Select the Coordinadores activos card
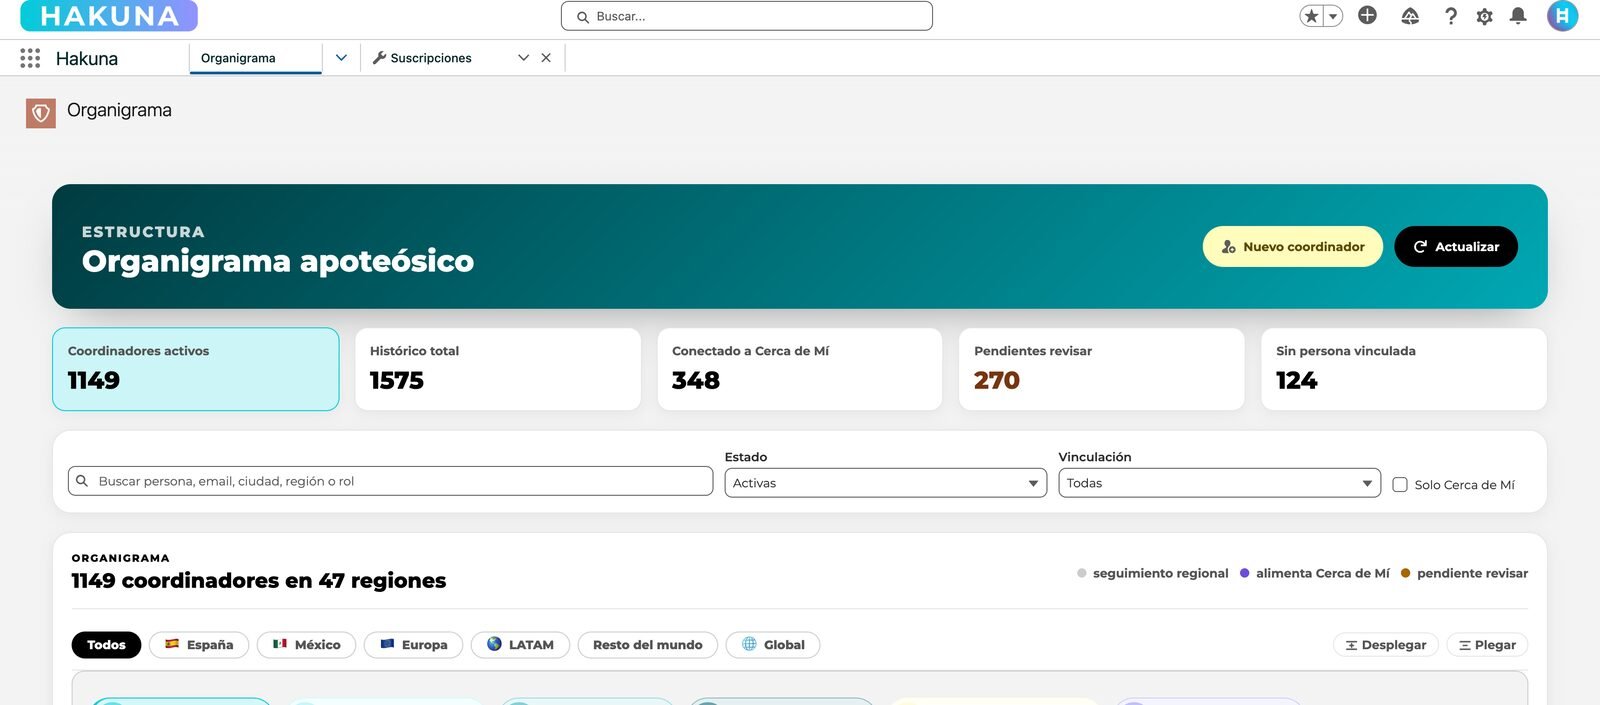Image resolution: width=1600 pixels, height=705 pixels. click(x=196, y=369)
